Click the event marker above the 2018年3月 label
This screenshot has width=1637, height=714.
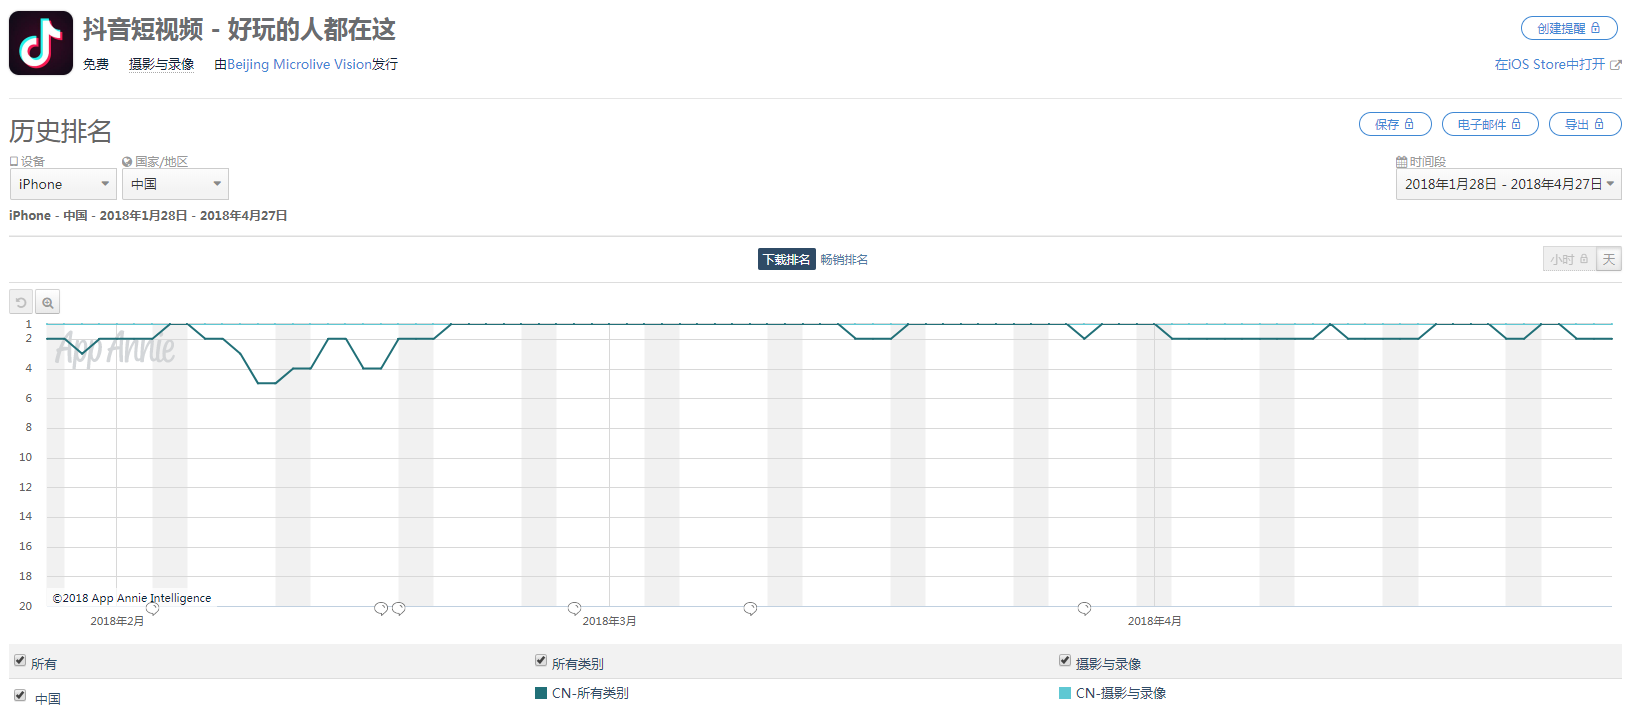pos(574,608)
